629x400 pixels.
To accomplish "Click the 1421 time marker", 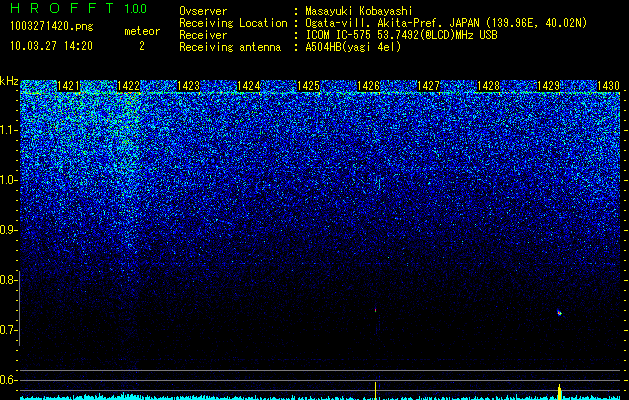I will 68,86.
